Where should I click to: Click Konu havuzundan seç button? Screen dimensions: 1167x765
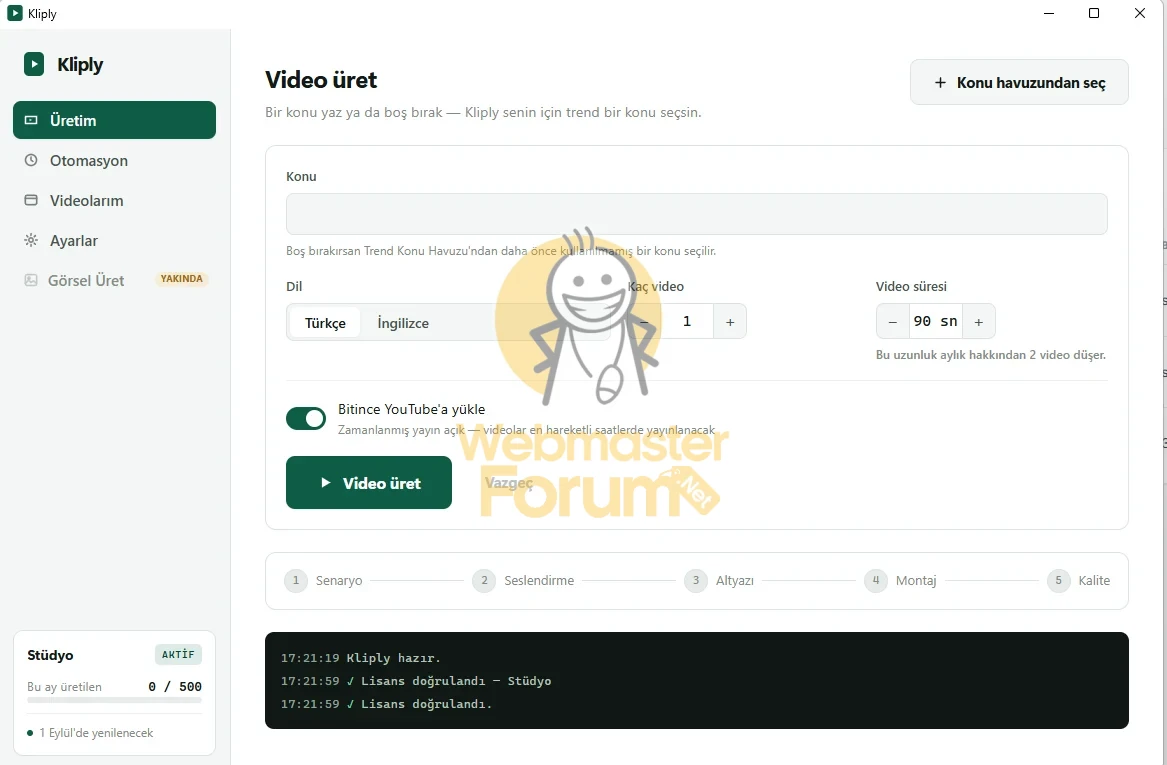click(1019, 82)
